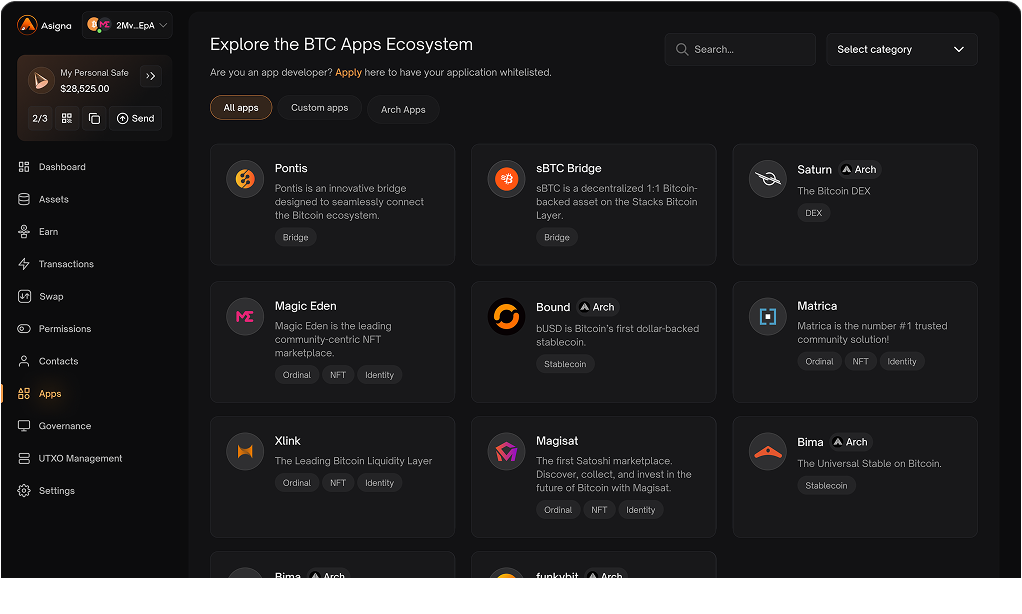Click the Magic Eden logo icon
The image size is (1022, 614).
245,316
